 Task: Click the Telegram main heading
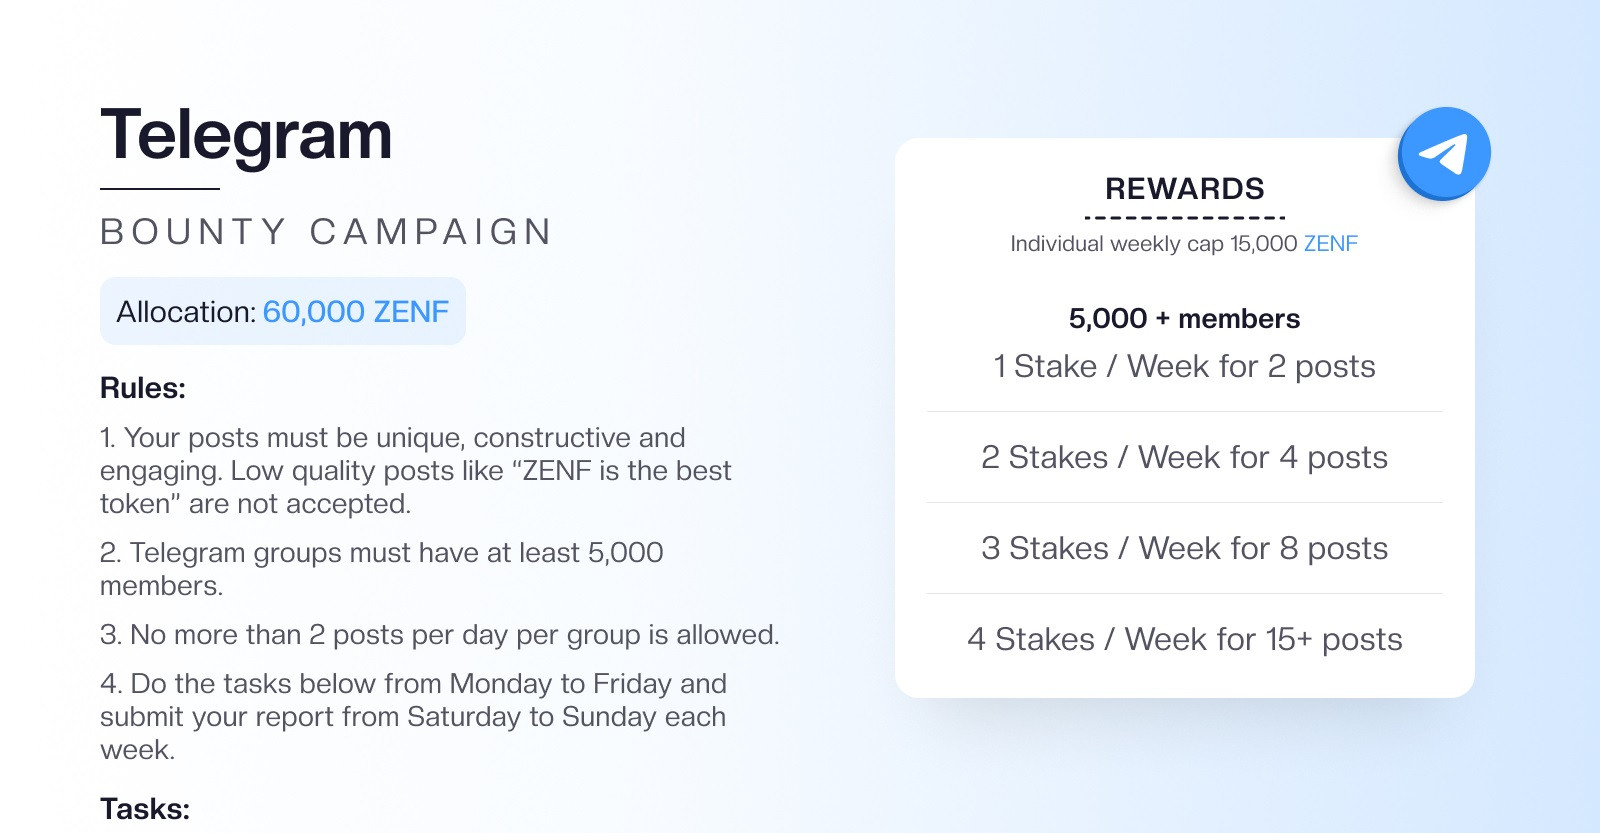[x=246, y=135]
